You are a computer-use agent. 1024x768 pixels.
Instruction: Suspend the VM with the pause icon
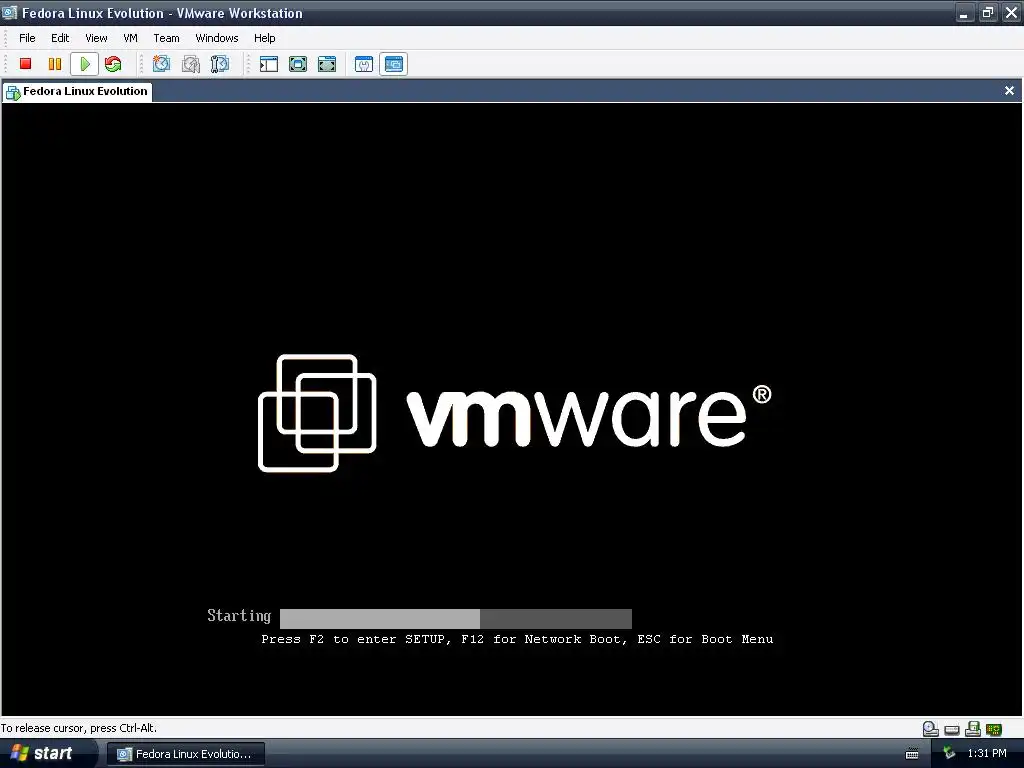[x=55, y=64]
